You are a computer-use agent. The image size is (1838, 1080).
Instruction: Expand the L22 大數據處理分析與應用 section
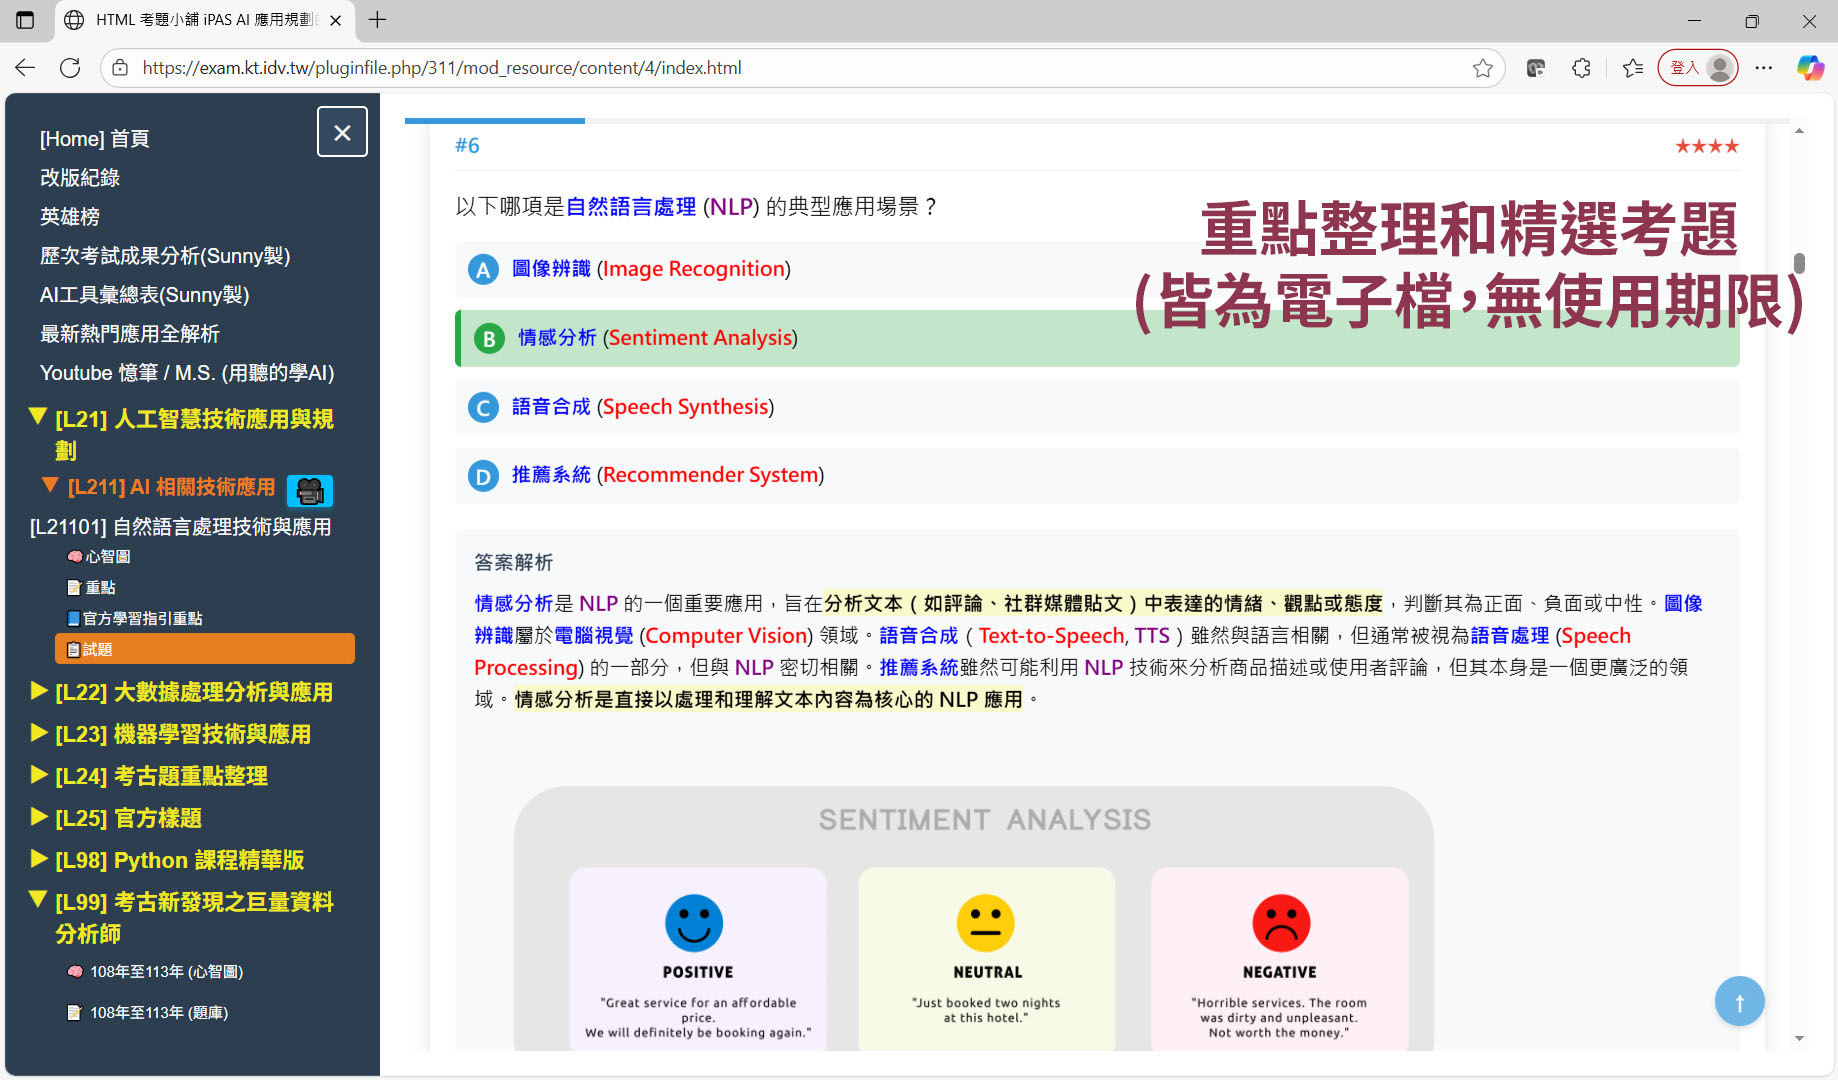[193, 692]
